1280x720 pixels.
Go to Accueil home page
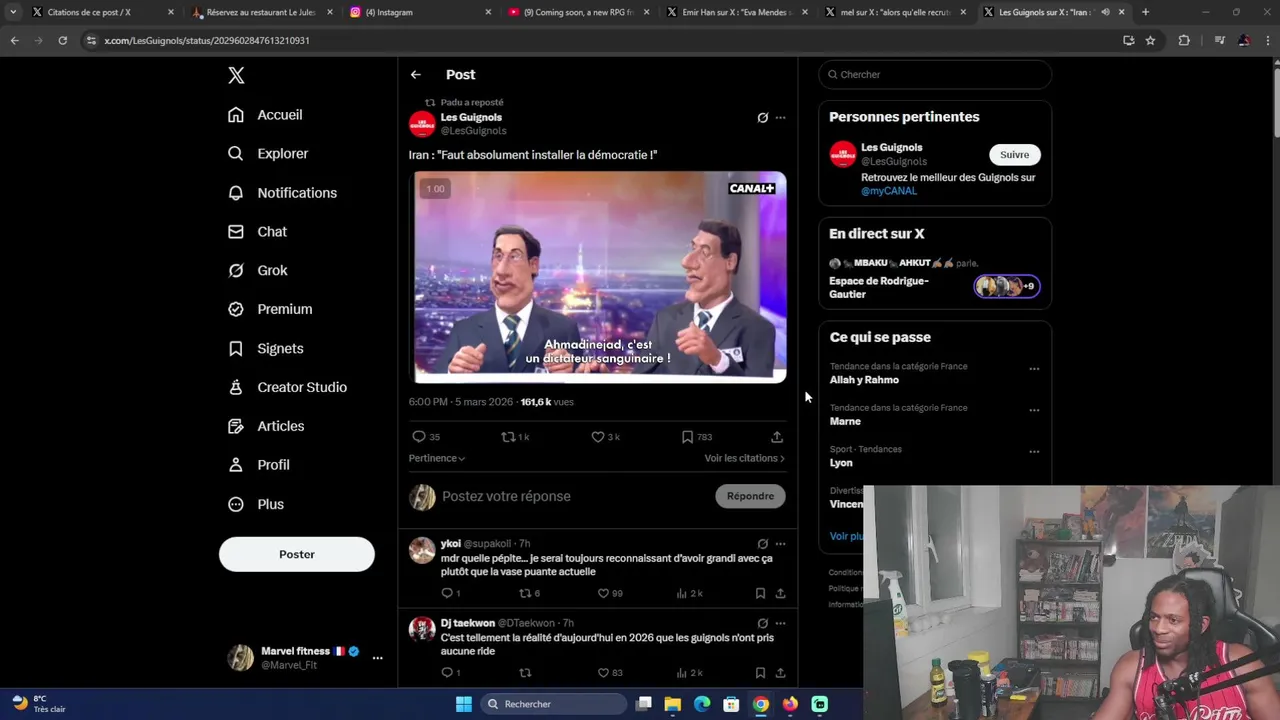(265, 115)
